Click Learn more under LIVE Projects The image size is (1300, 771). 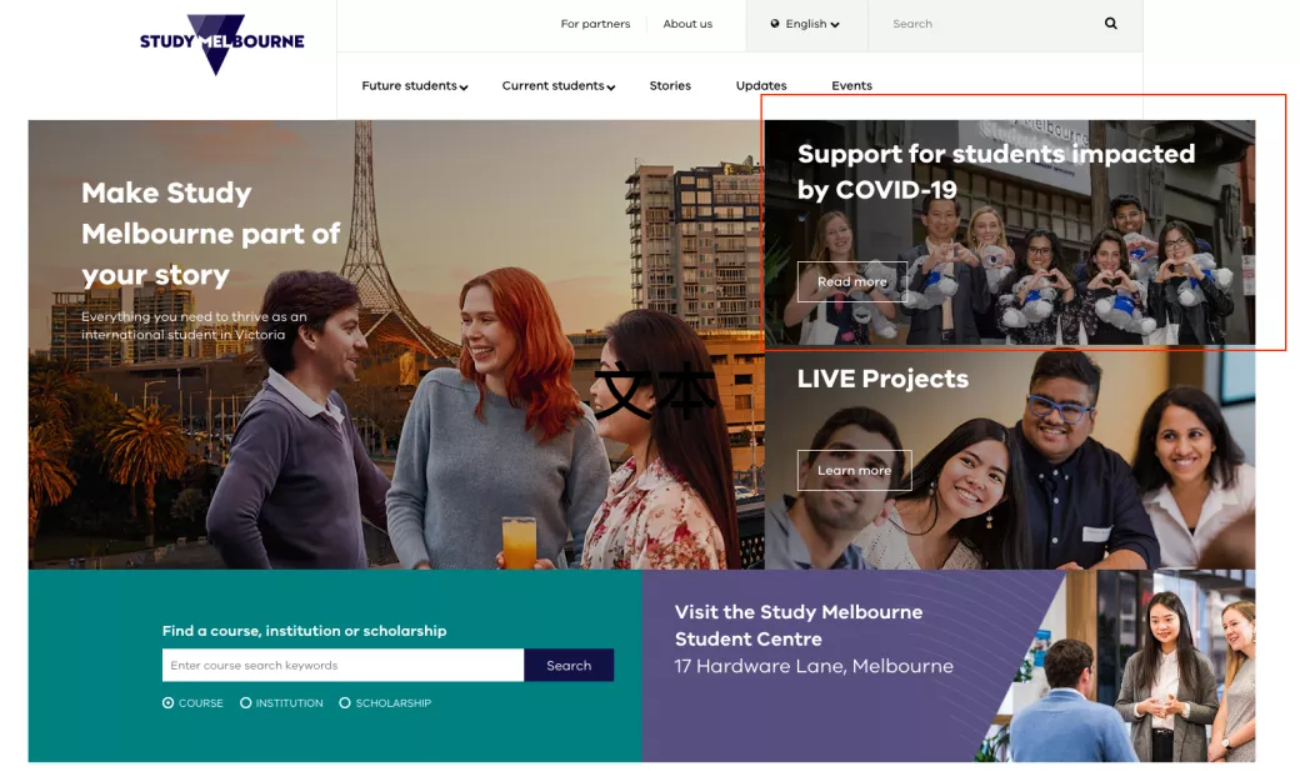pos(854,470)
